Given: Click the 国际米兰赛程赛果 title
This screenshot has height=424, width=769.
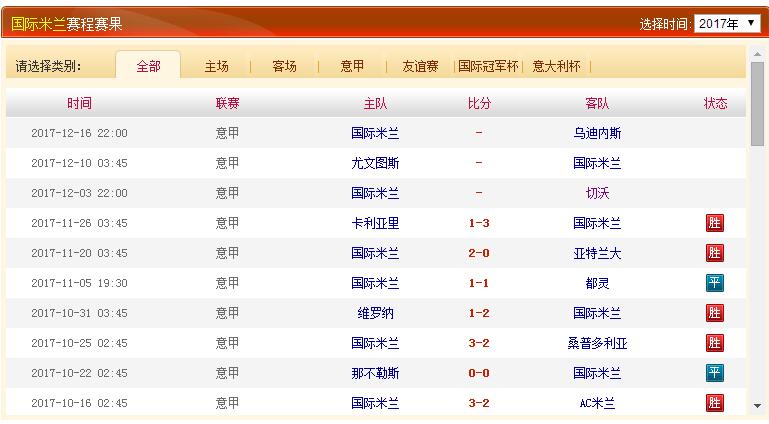Looking at the screenshot, I should [67, 24].
